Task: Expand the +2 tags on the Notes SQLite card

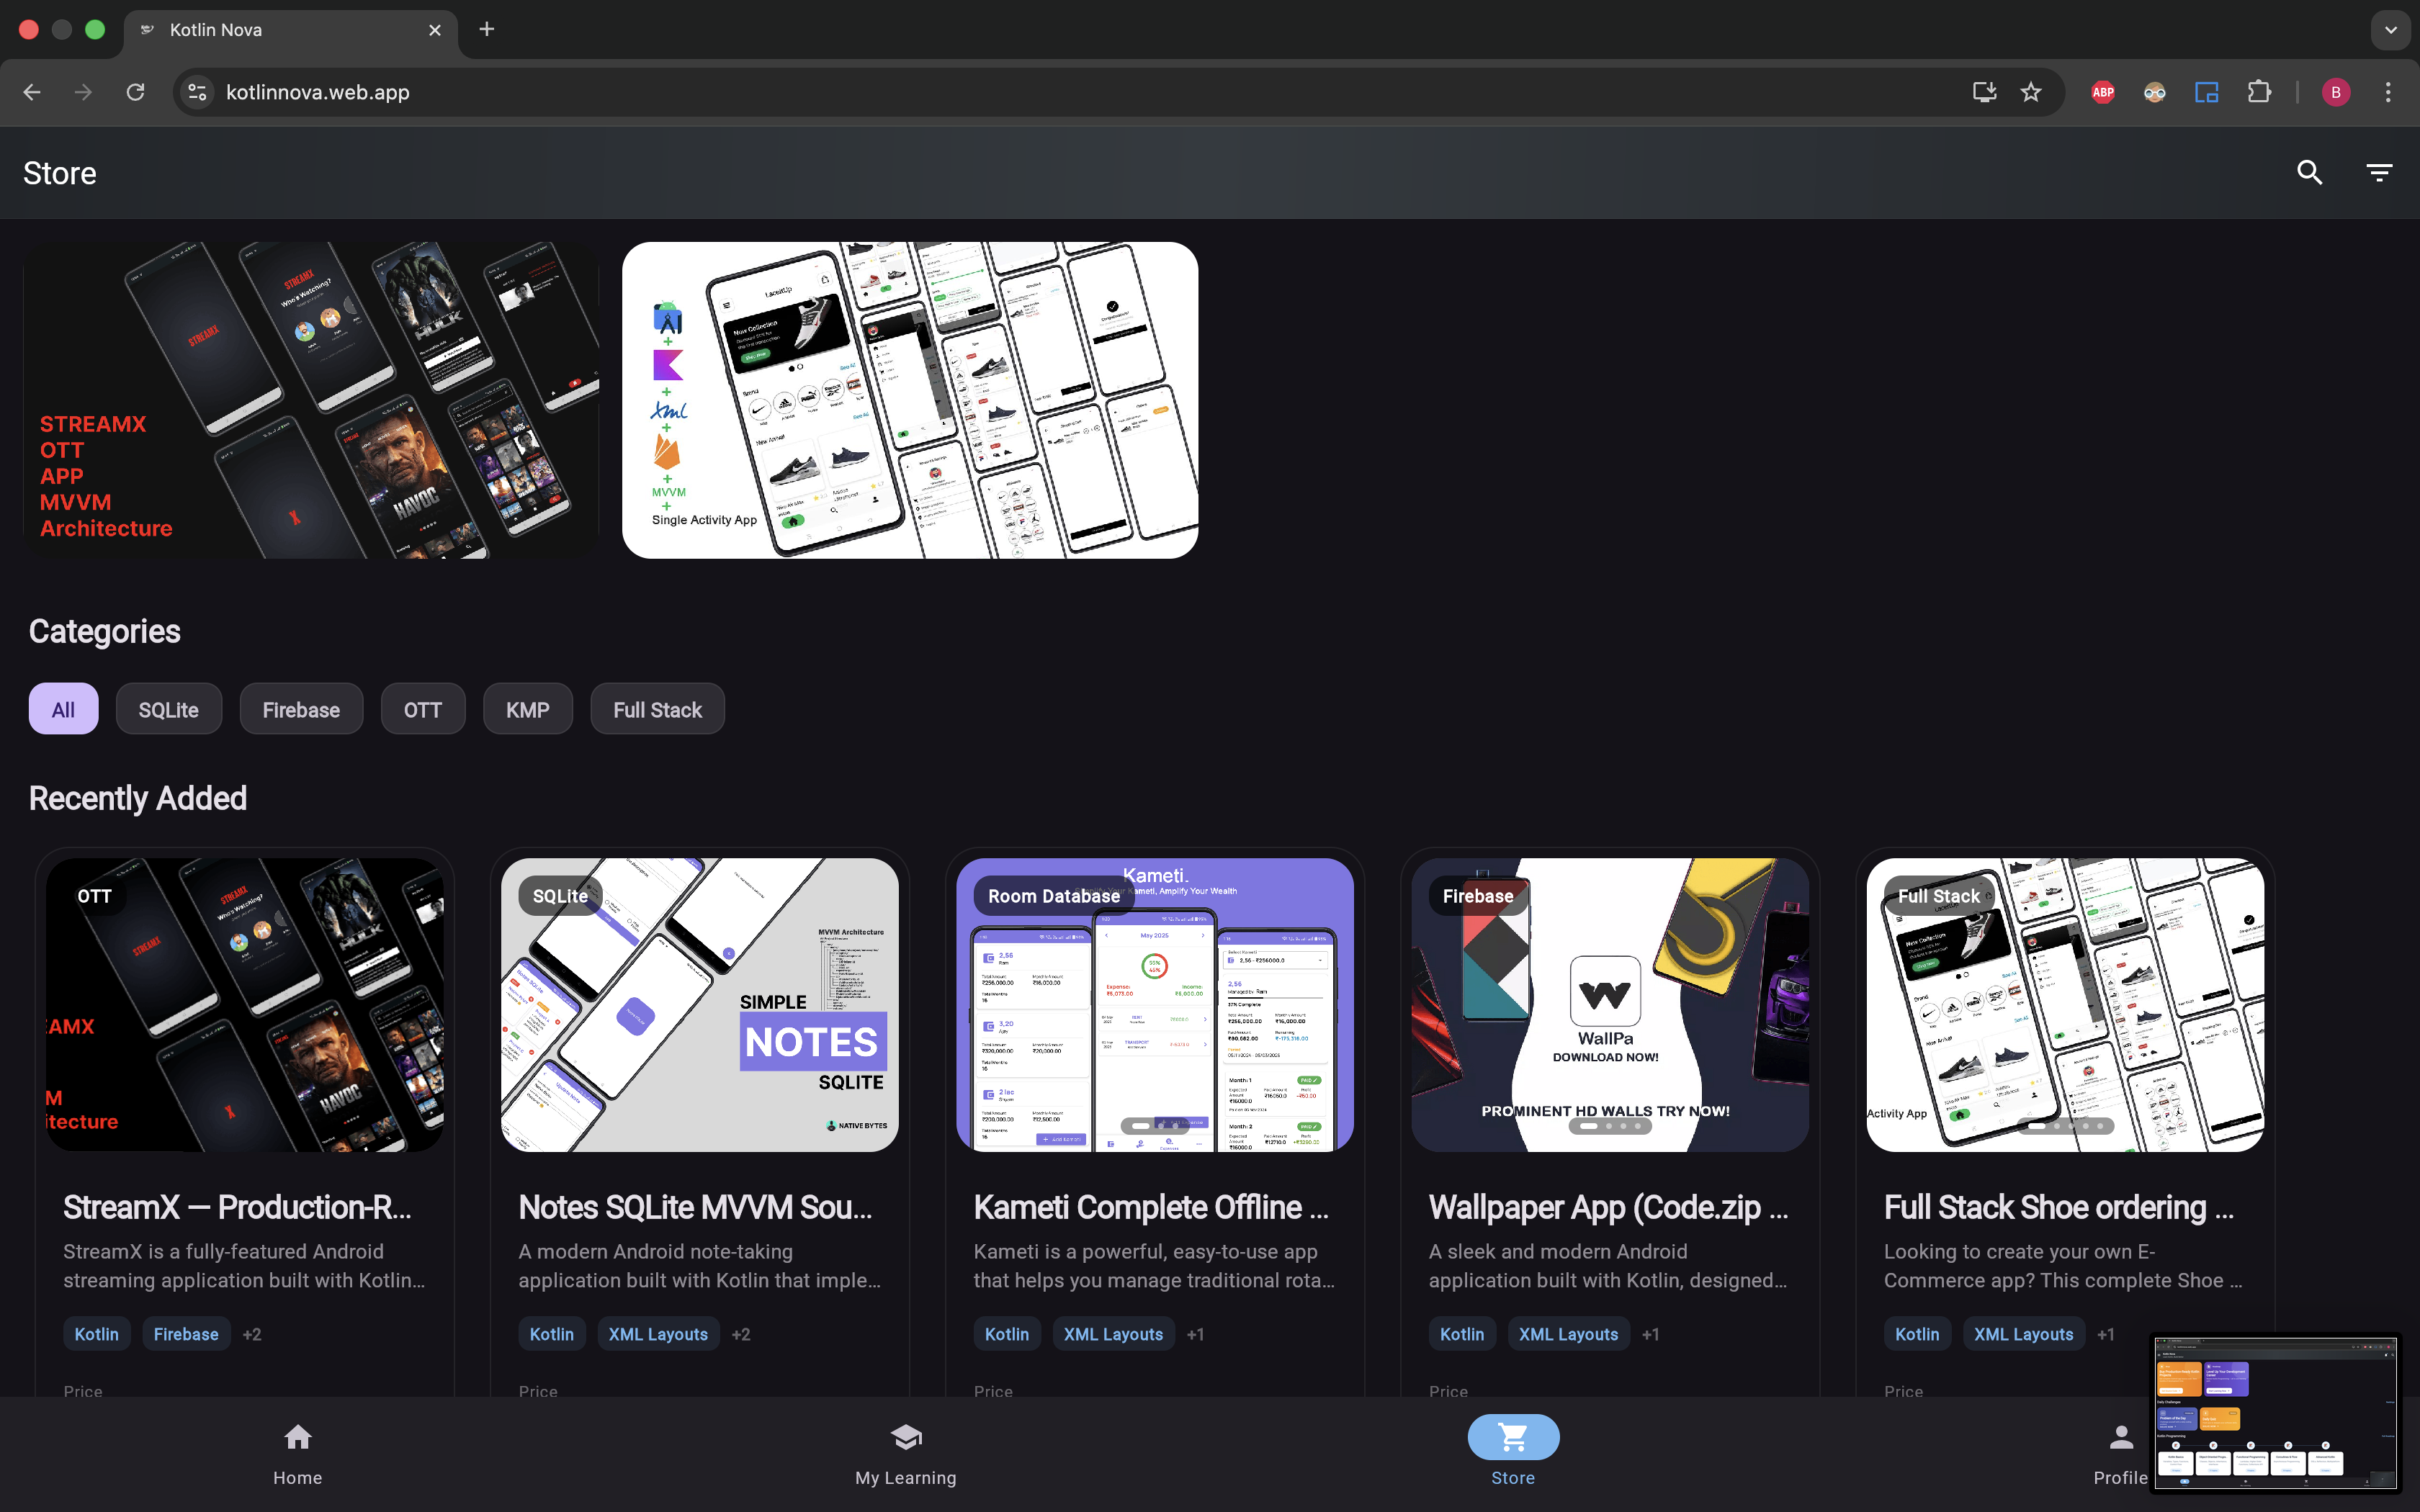Action: [740, 1333]
